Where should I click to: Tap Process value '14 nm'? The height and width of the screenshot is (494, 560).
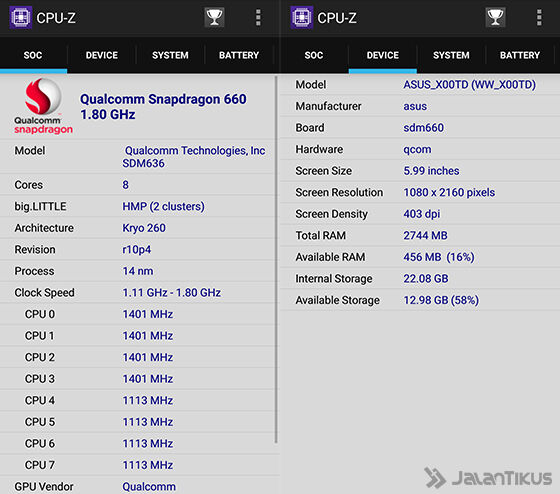coord(138,271)
